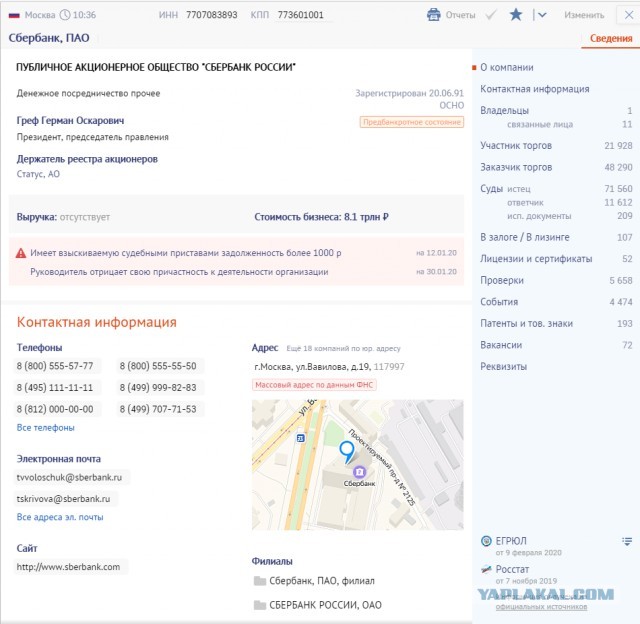Open the Суды section
This screenshot has width=640, height=624.
click(x=491, y=189)
